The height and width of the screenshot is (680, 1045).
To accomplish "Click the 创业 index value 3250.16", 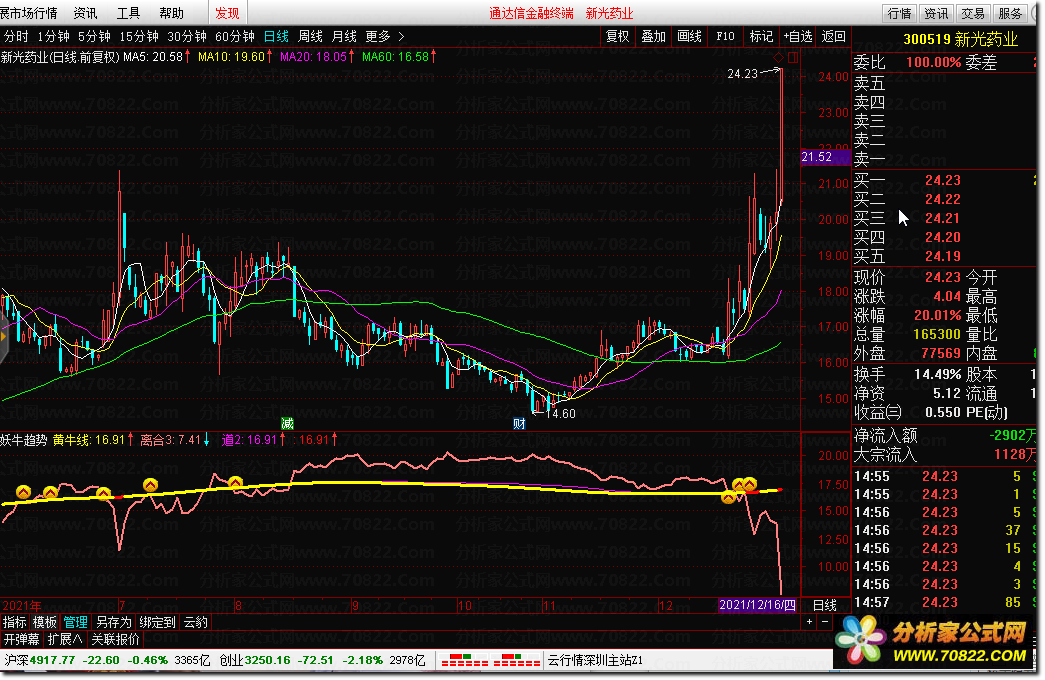I will pyautogui.click(x=267, y=660).
